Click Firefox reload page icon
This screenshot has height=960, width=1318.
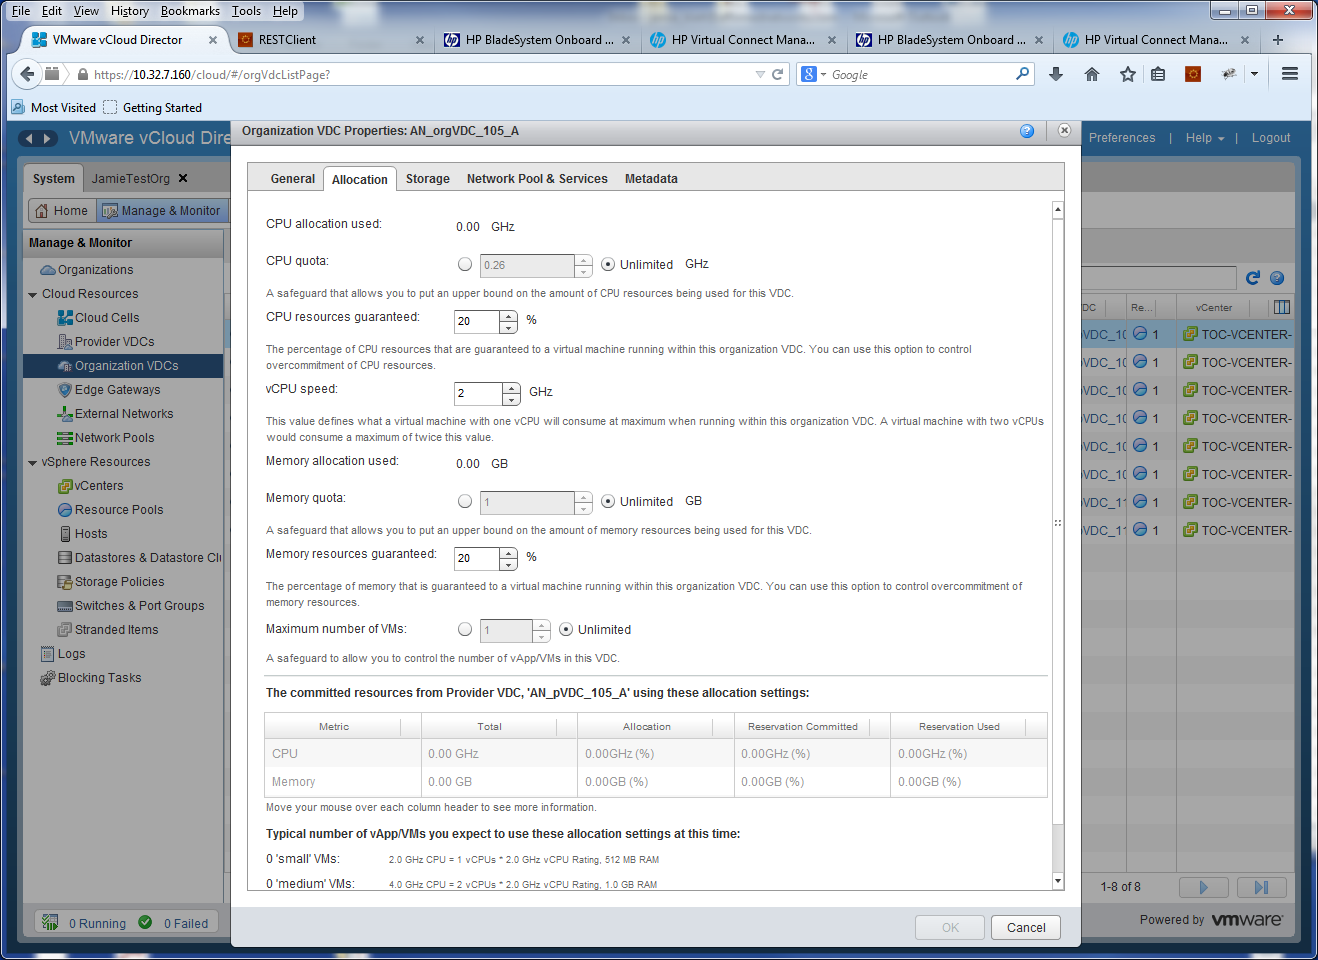coord(777,74)
